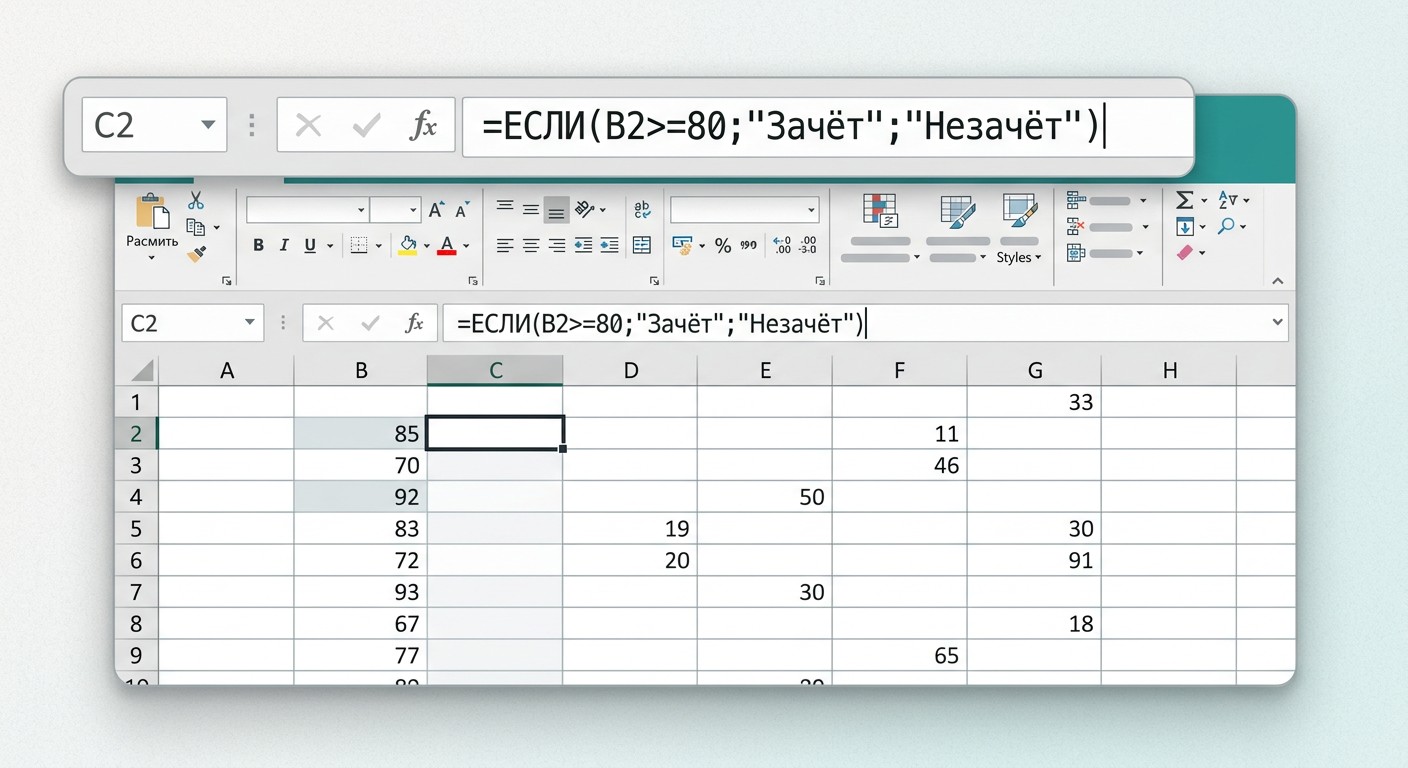The image size is (1408, 768).
Task: Cancel formula entry in worksheet bar
Action: pos(325,323)
